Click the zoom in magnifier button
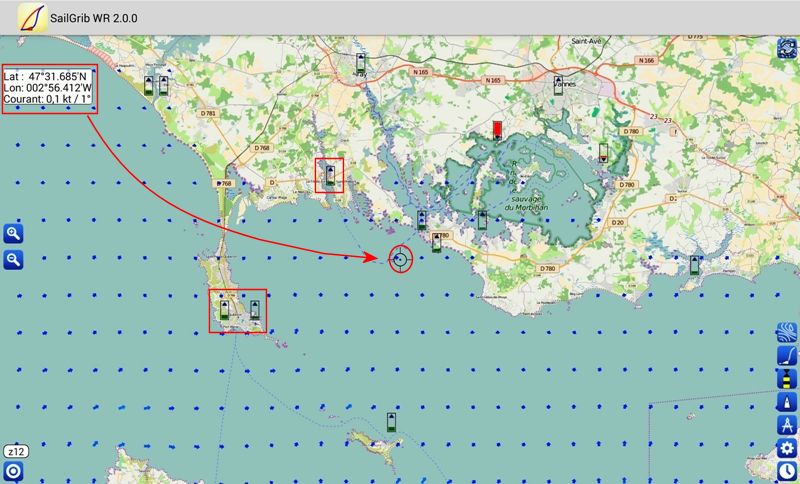 click(13, 234)
